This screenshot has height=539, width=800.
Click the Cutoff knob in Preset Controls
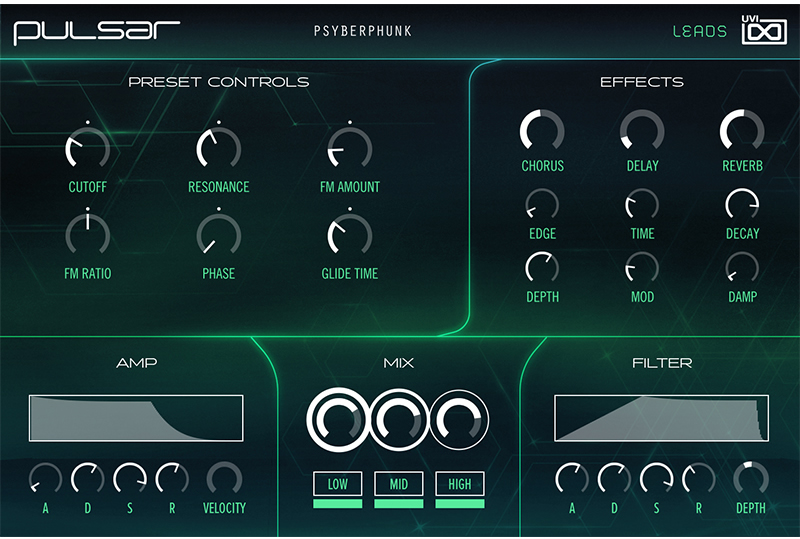tap(87, 148)
